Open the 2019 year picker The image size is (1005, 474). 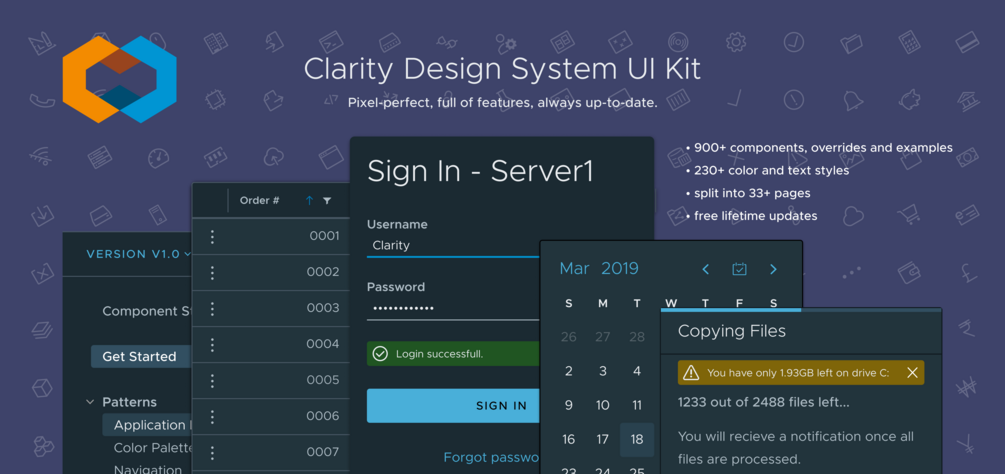620,268
